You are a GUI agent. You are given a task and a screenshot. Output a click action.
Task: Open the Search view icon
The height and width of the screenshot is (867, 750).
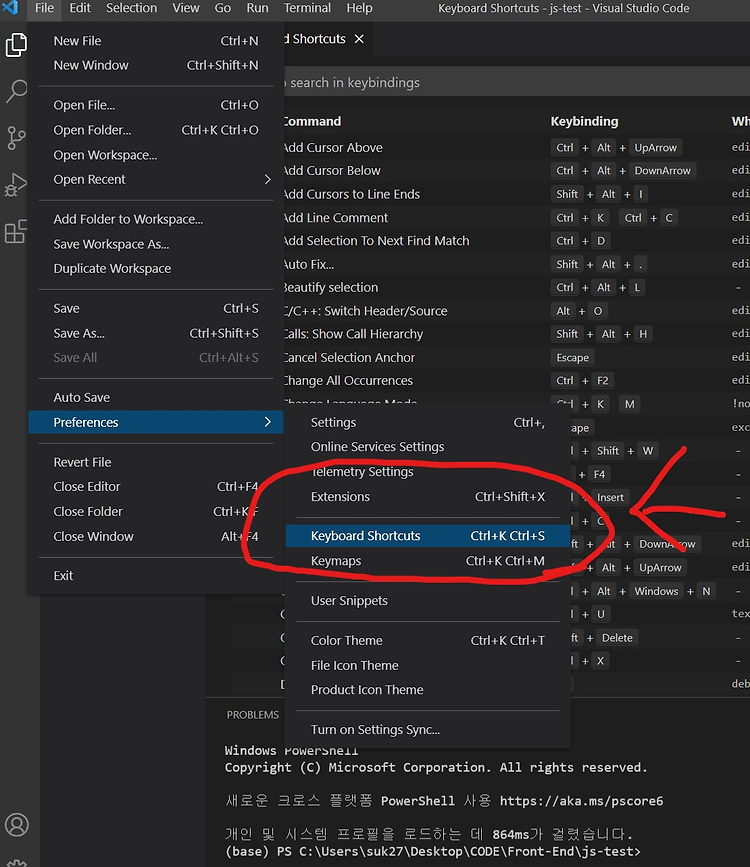coord(16,91)
